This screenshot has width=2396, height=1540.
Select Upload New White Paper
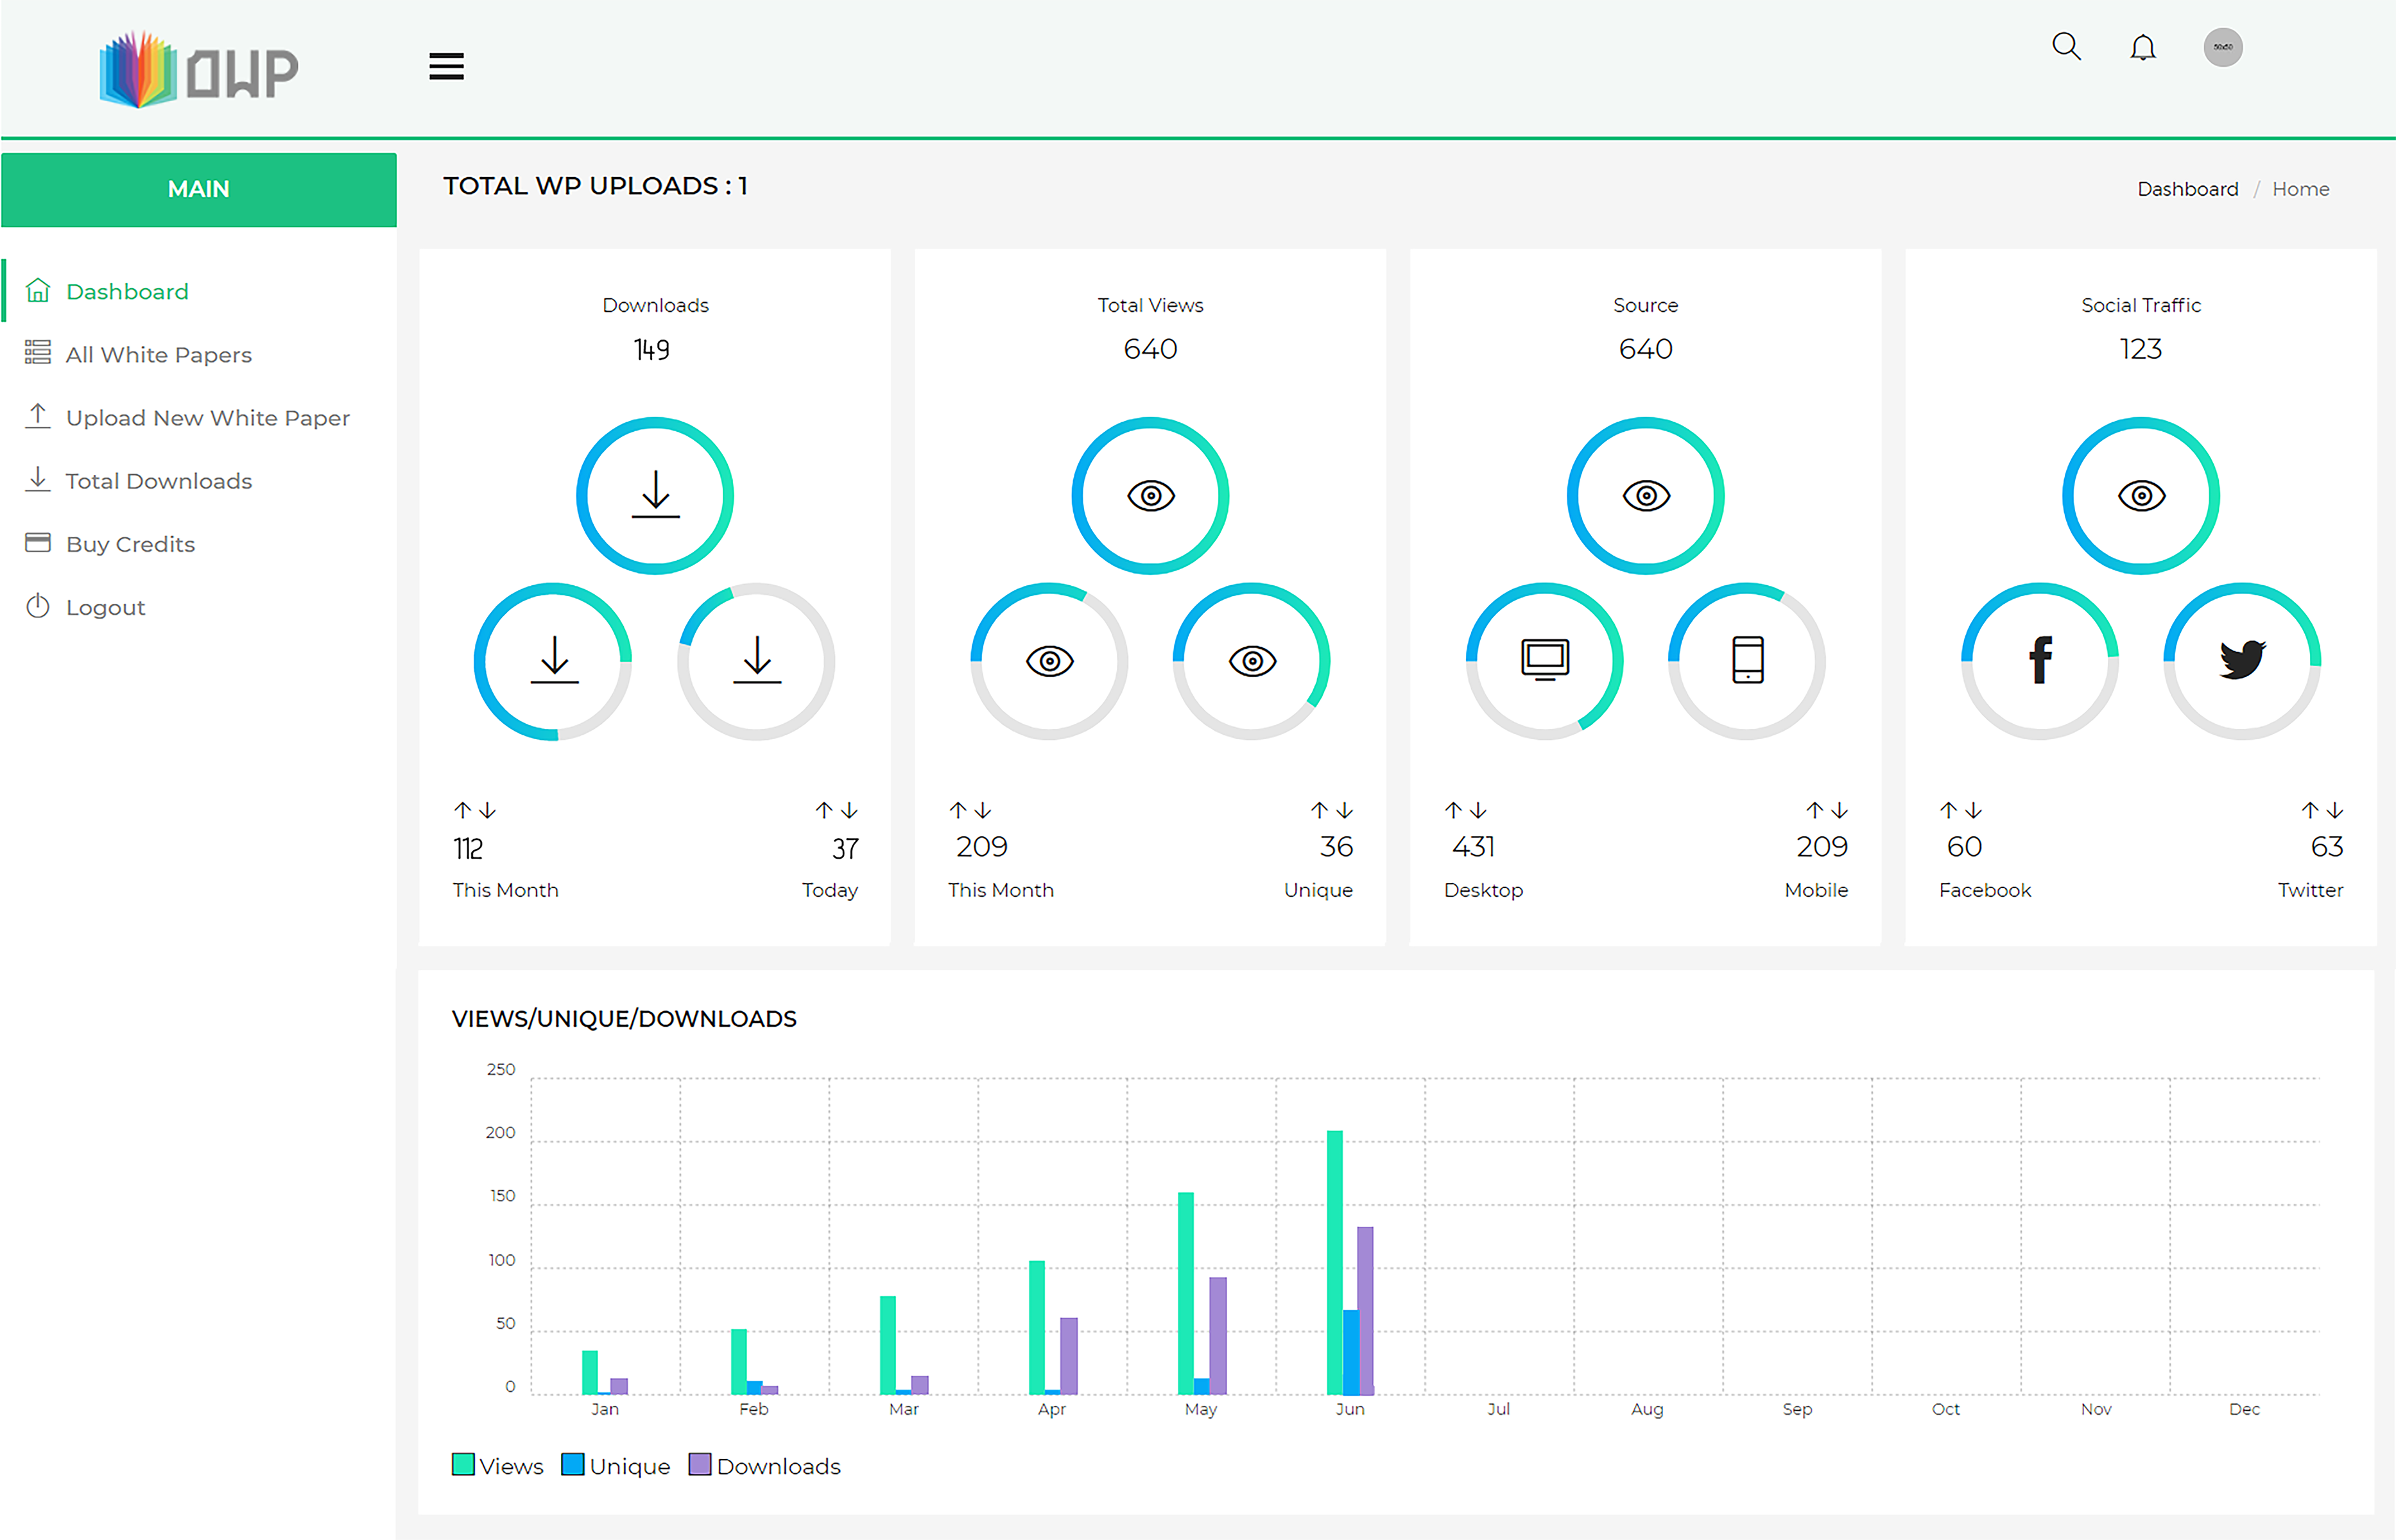(207, 418)
